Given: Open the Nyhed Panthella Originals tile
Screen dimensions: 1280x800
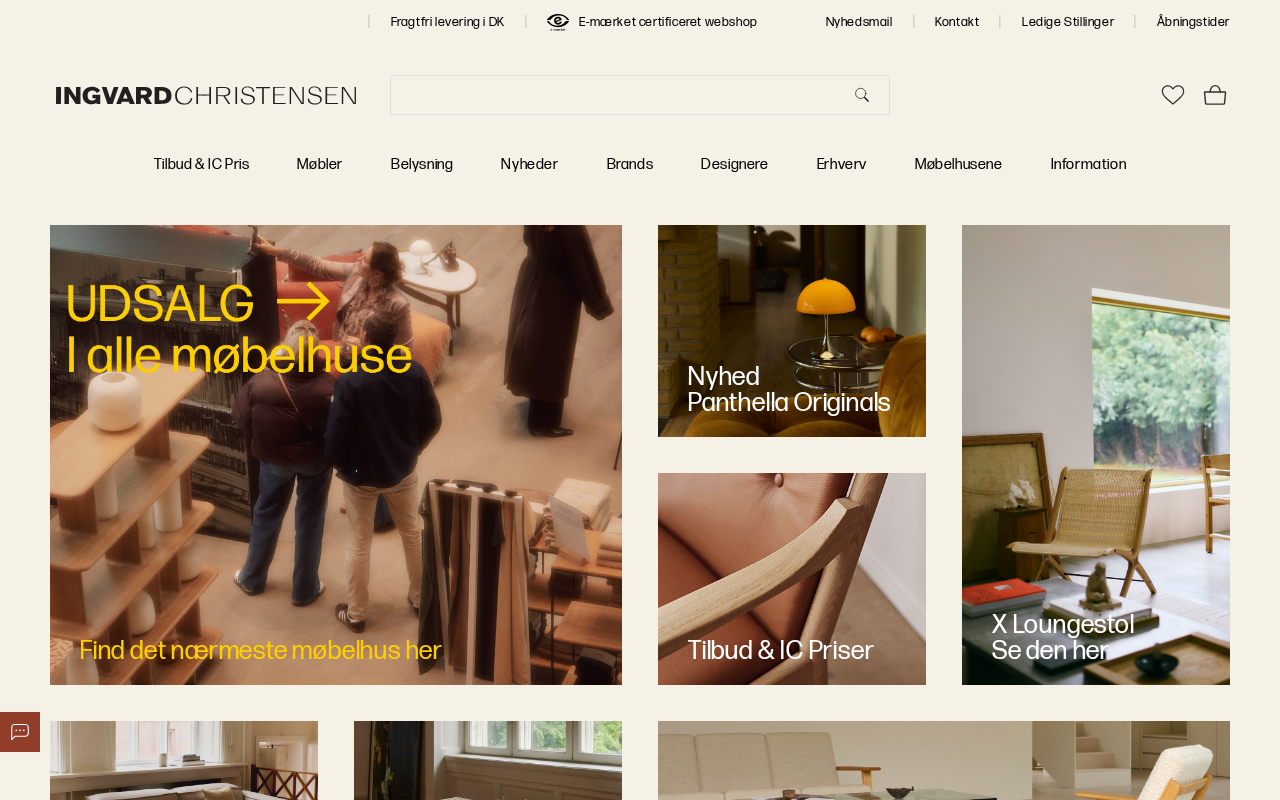Looking at the screenshot, I should (x=792, y=331).
